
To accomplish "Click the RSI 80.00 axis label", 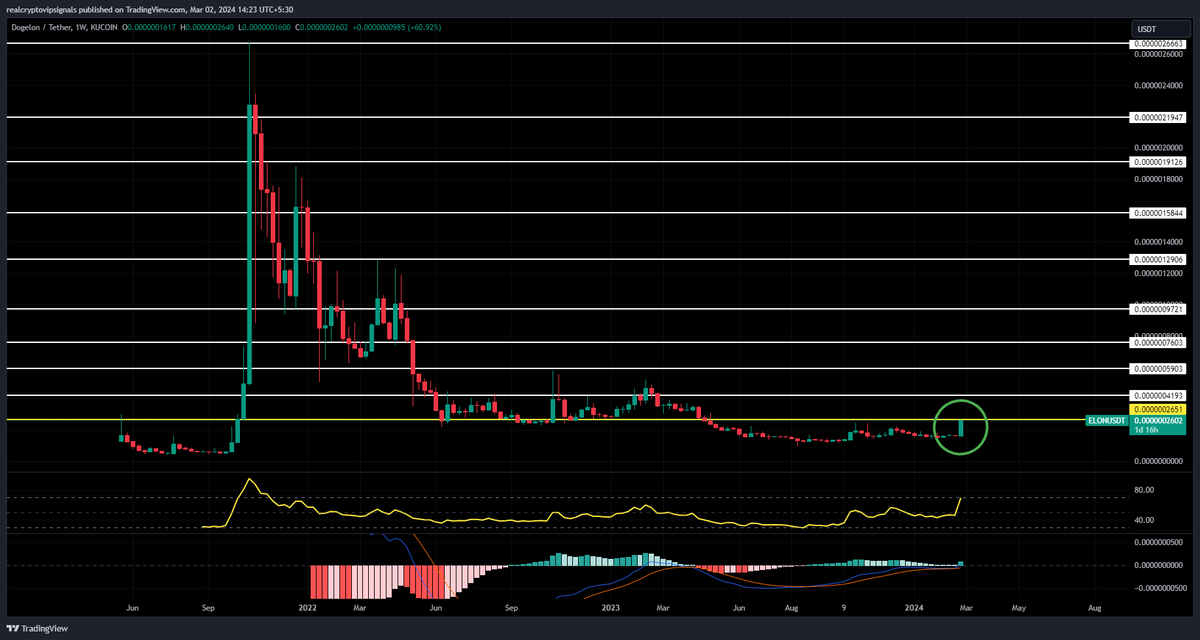I will pyautogui.click(x=1144, y=490).
